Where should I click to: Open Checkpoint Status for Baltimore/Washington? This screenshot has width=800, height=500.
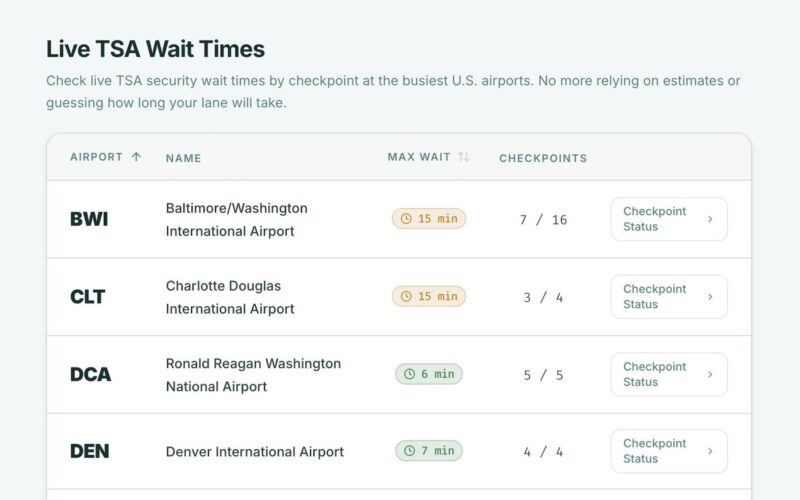coord(668,219)
